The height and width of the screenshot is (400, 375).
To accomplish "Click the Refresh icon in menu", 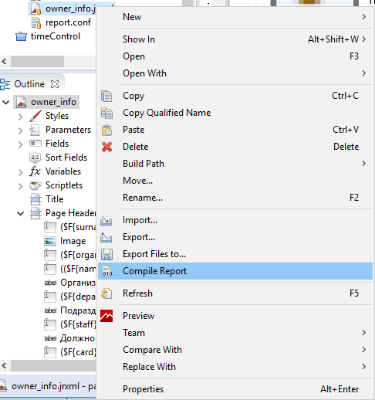I will (107, 294).
